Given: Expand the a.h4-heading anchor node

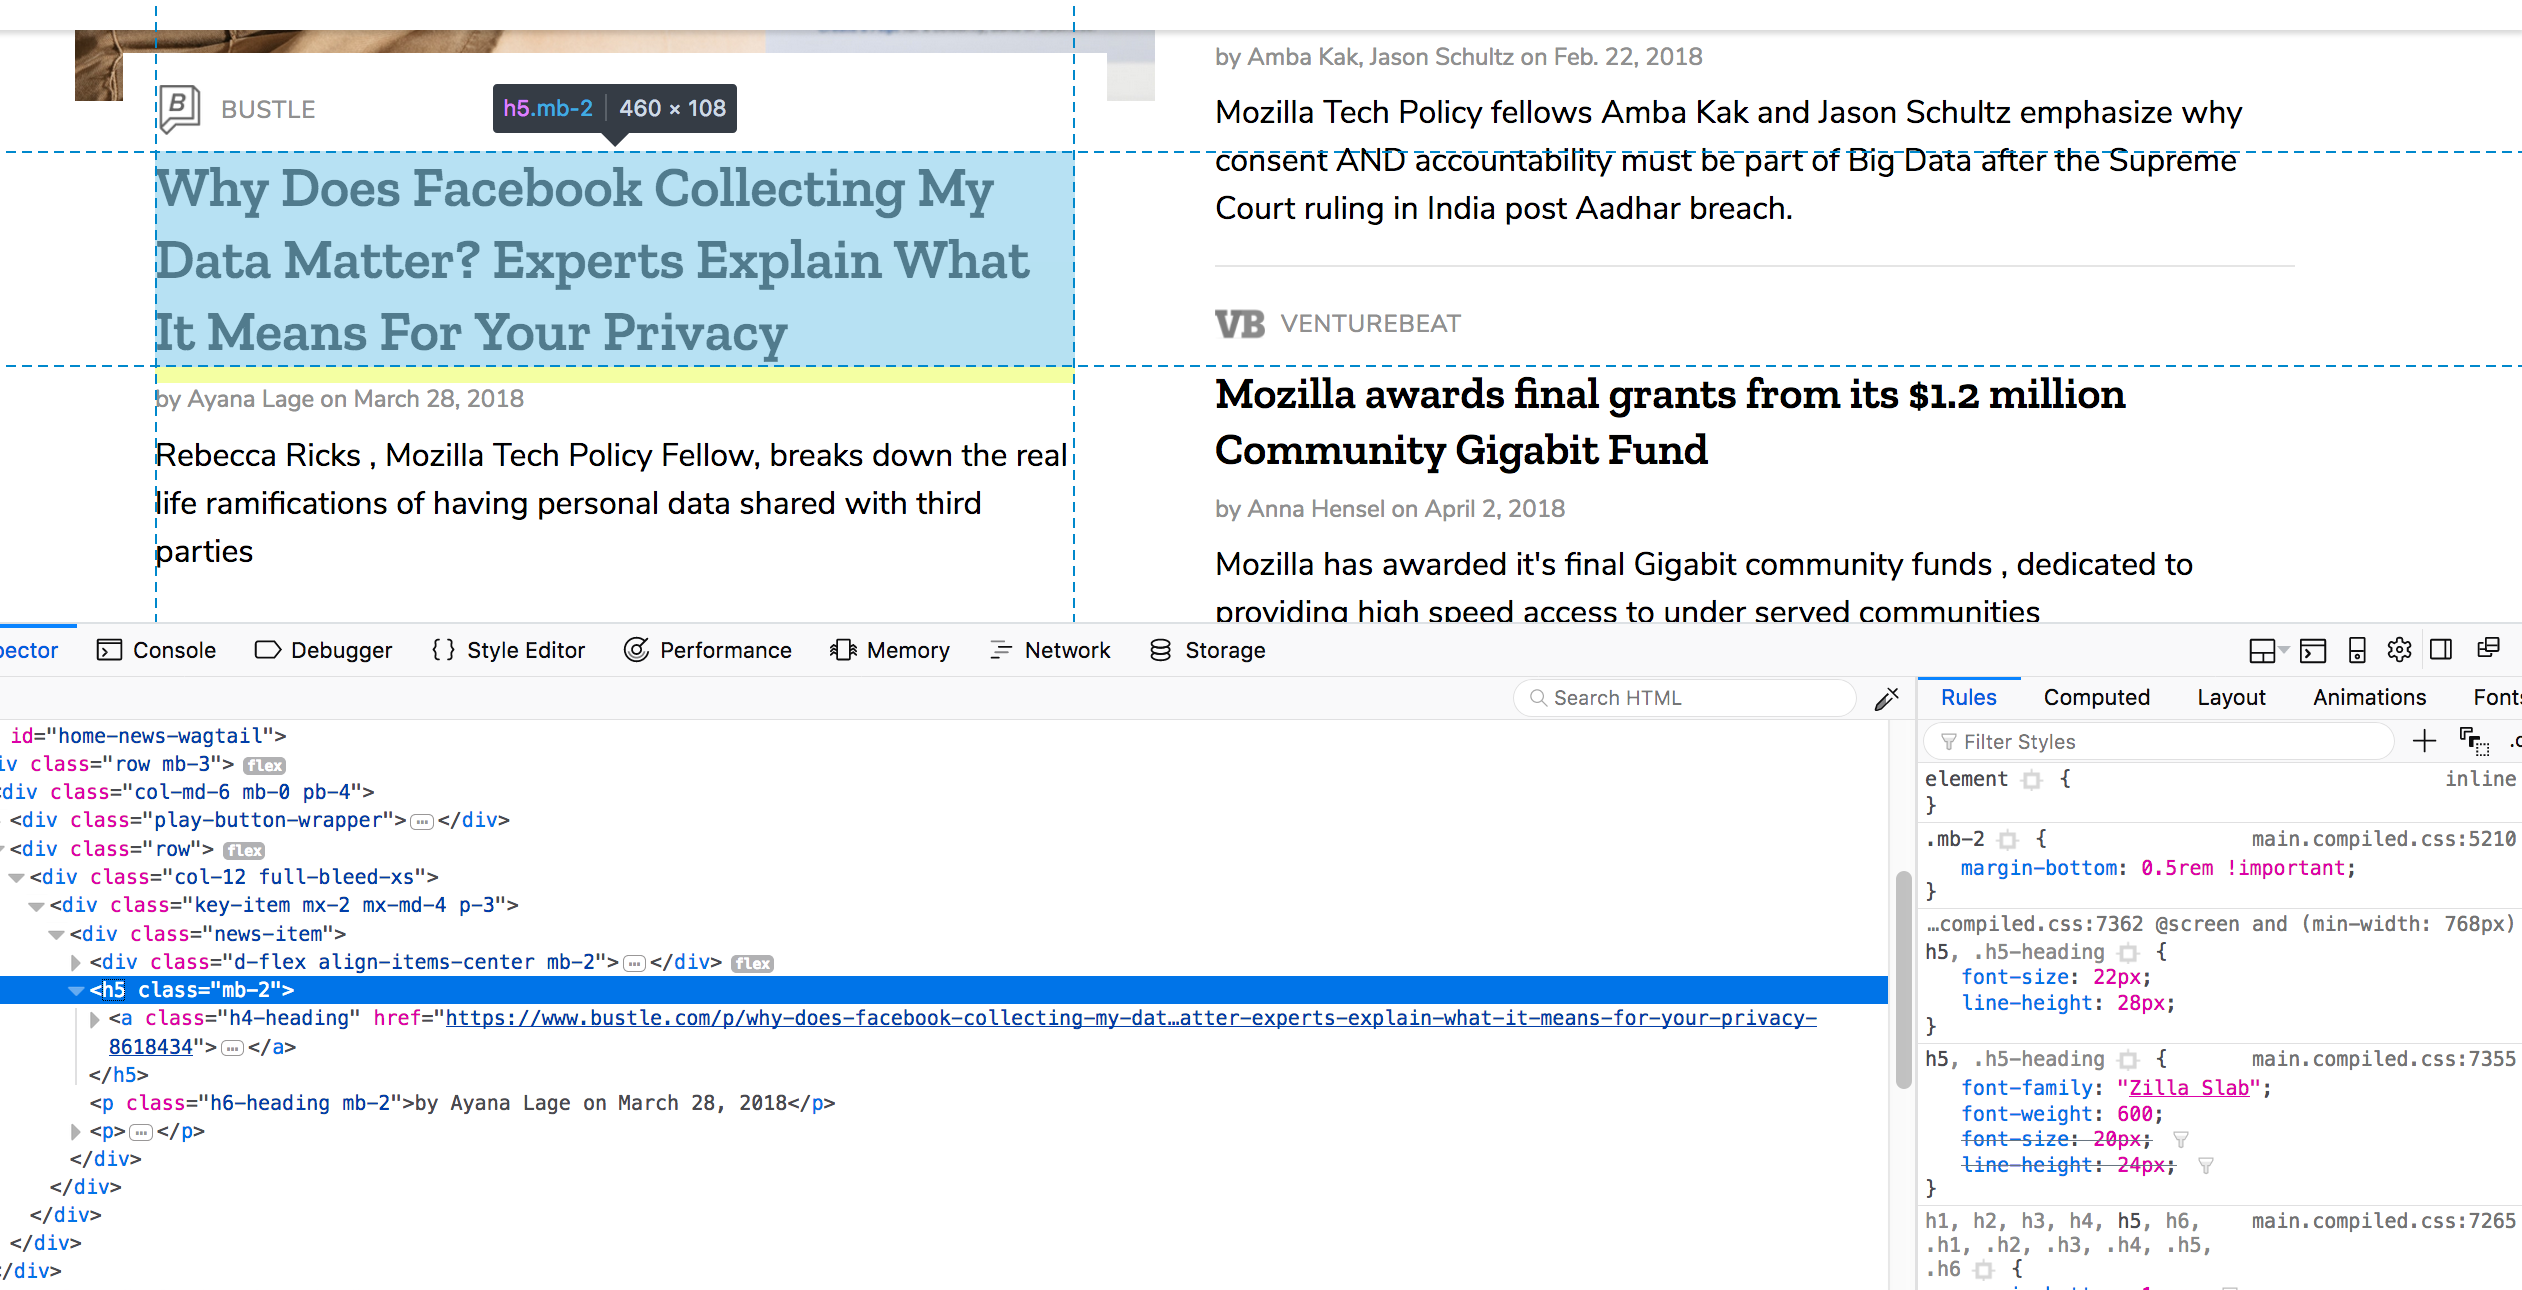Looking at the screenshot, I should click(95, 1019).
